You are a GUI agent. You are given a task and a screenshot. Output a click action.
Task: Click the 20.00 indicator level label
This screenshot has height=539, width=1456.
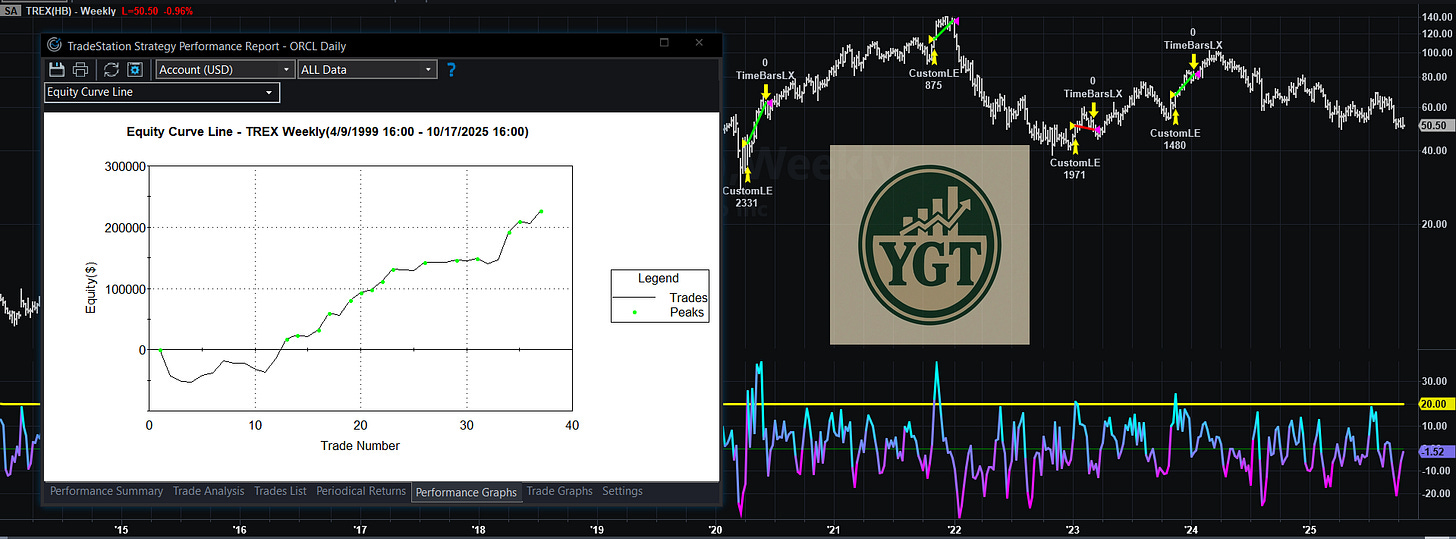click(x=1435, y=404)
